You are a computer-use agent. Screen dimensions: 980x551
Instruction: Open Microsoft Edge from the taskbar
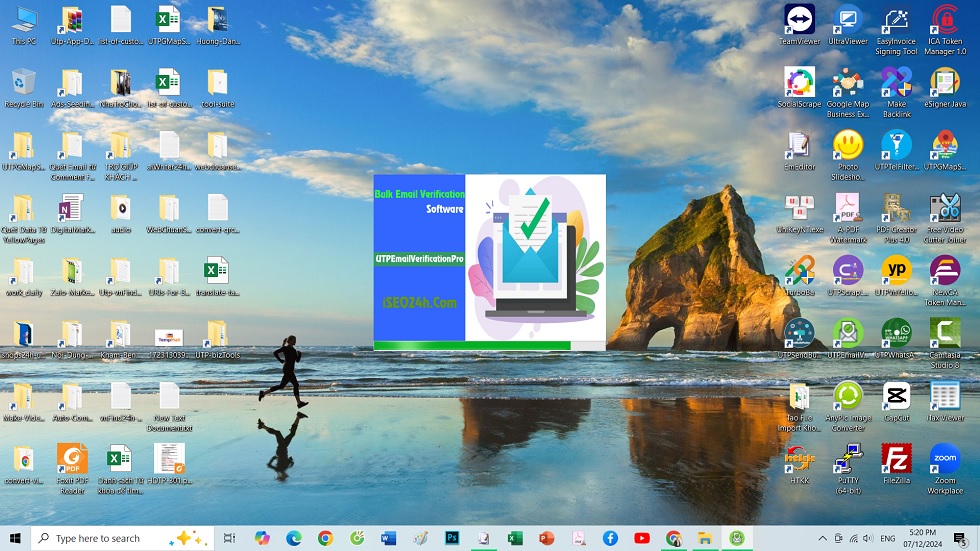294,538
